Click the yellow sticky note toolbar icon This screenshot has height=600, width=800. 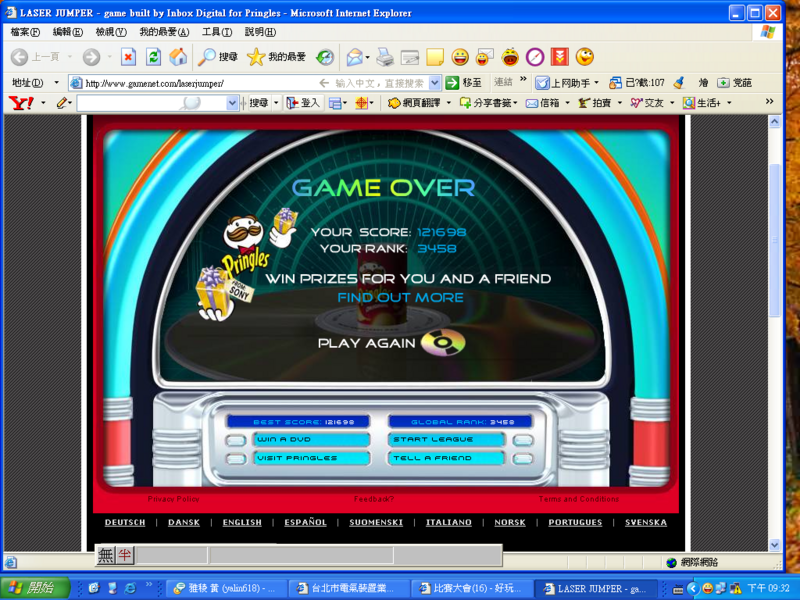click(435, 57)
